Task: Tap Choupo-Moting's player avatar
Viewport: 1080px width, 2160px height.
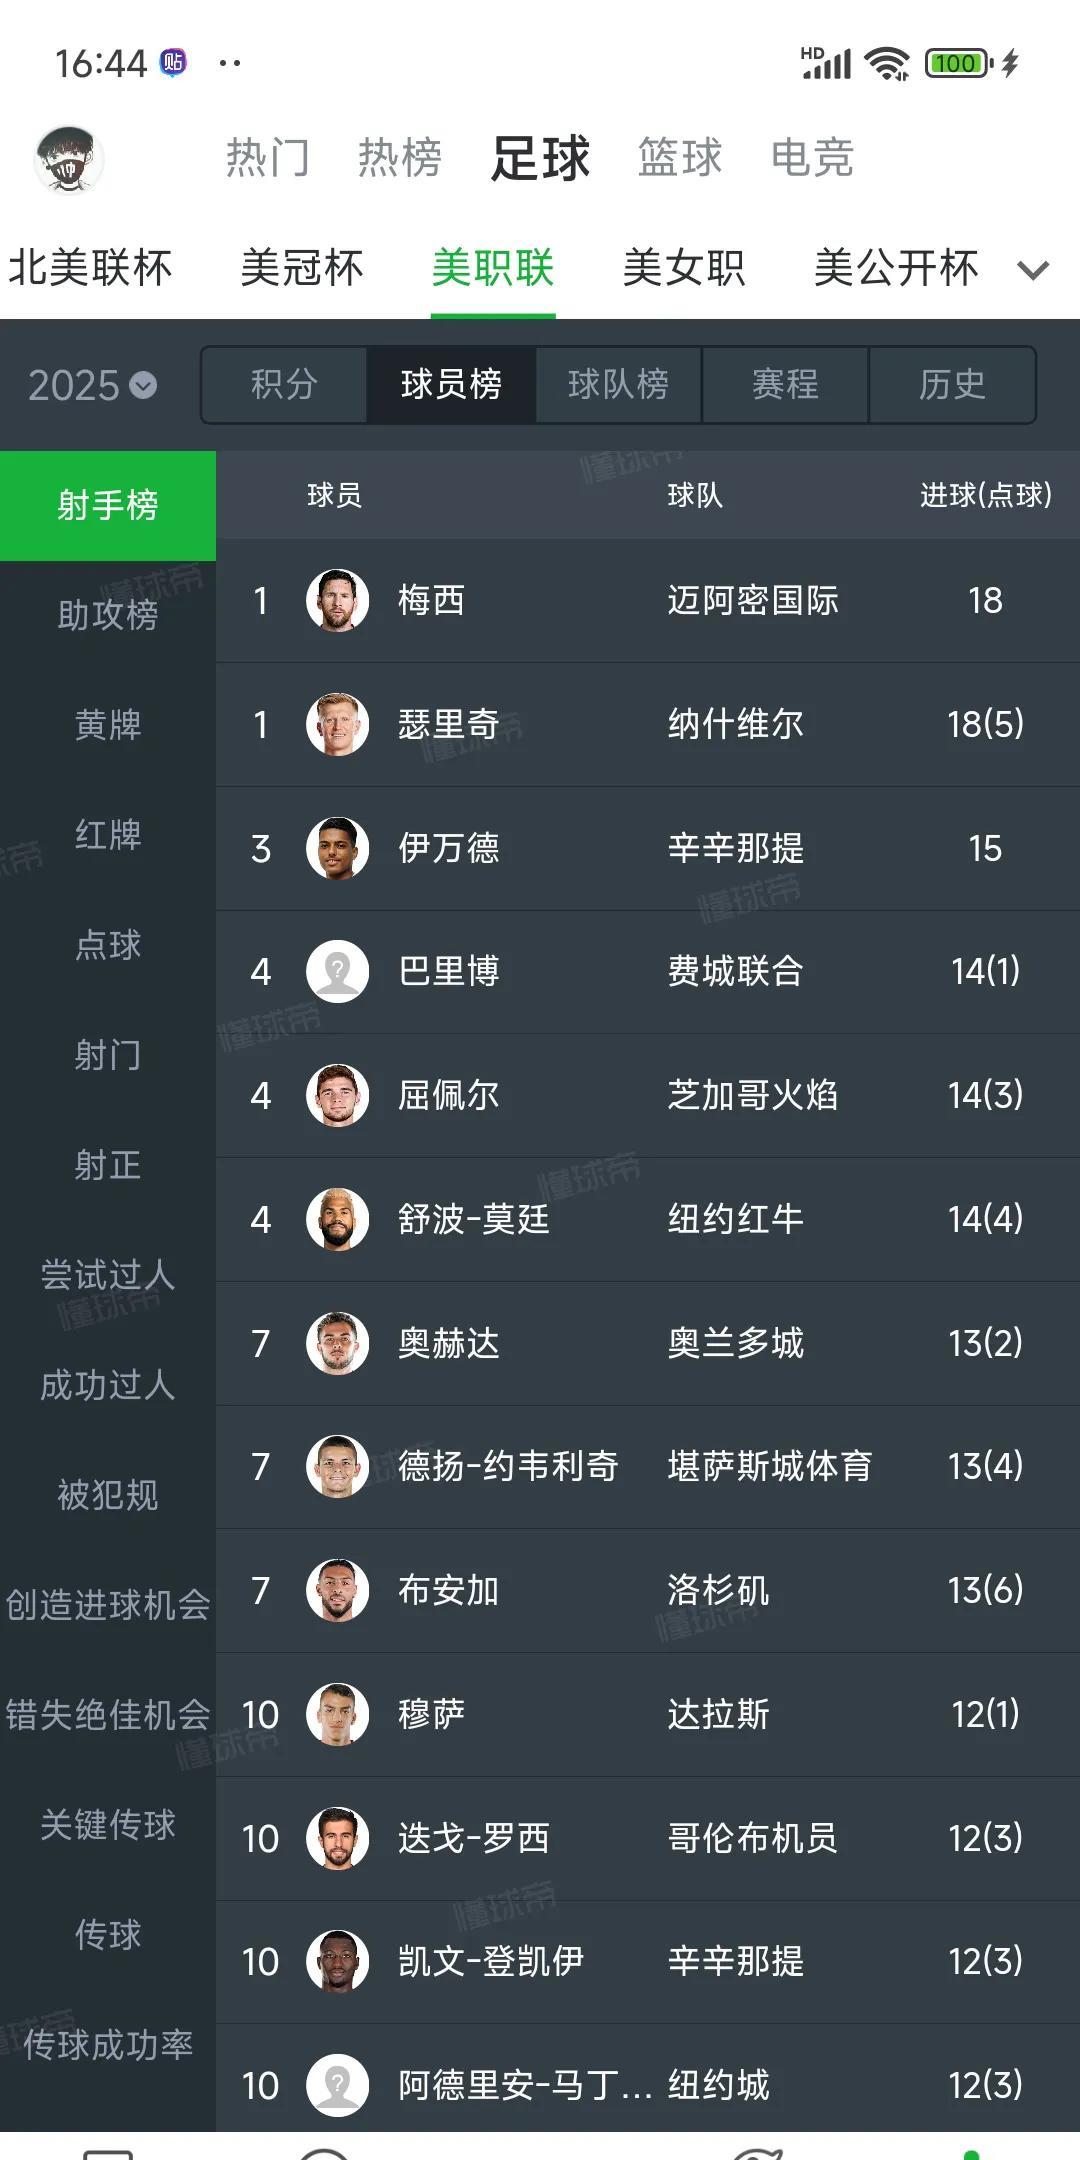Action: [337, 1219]
